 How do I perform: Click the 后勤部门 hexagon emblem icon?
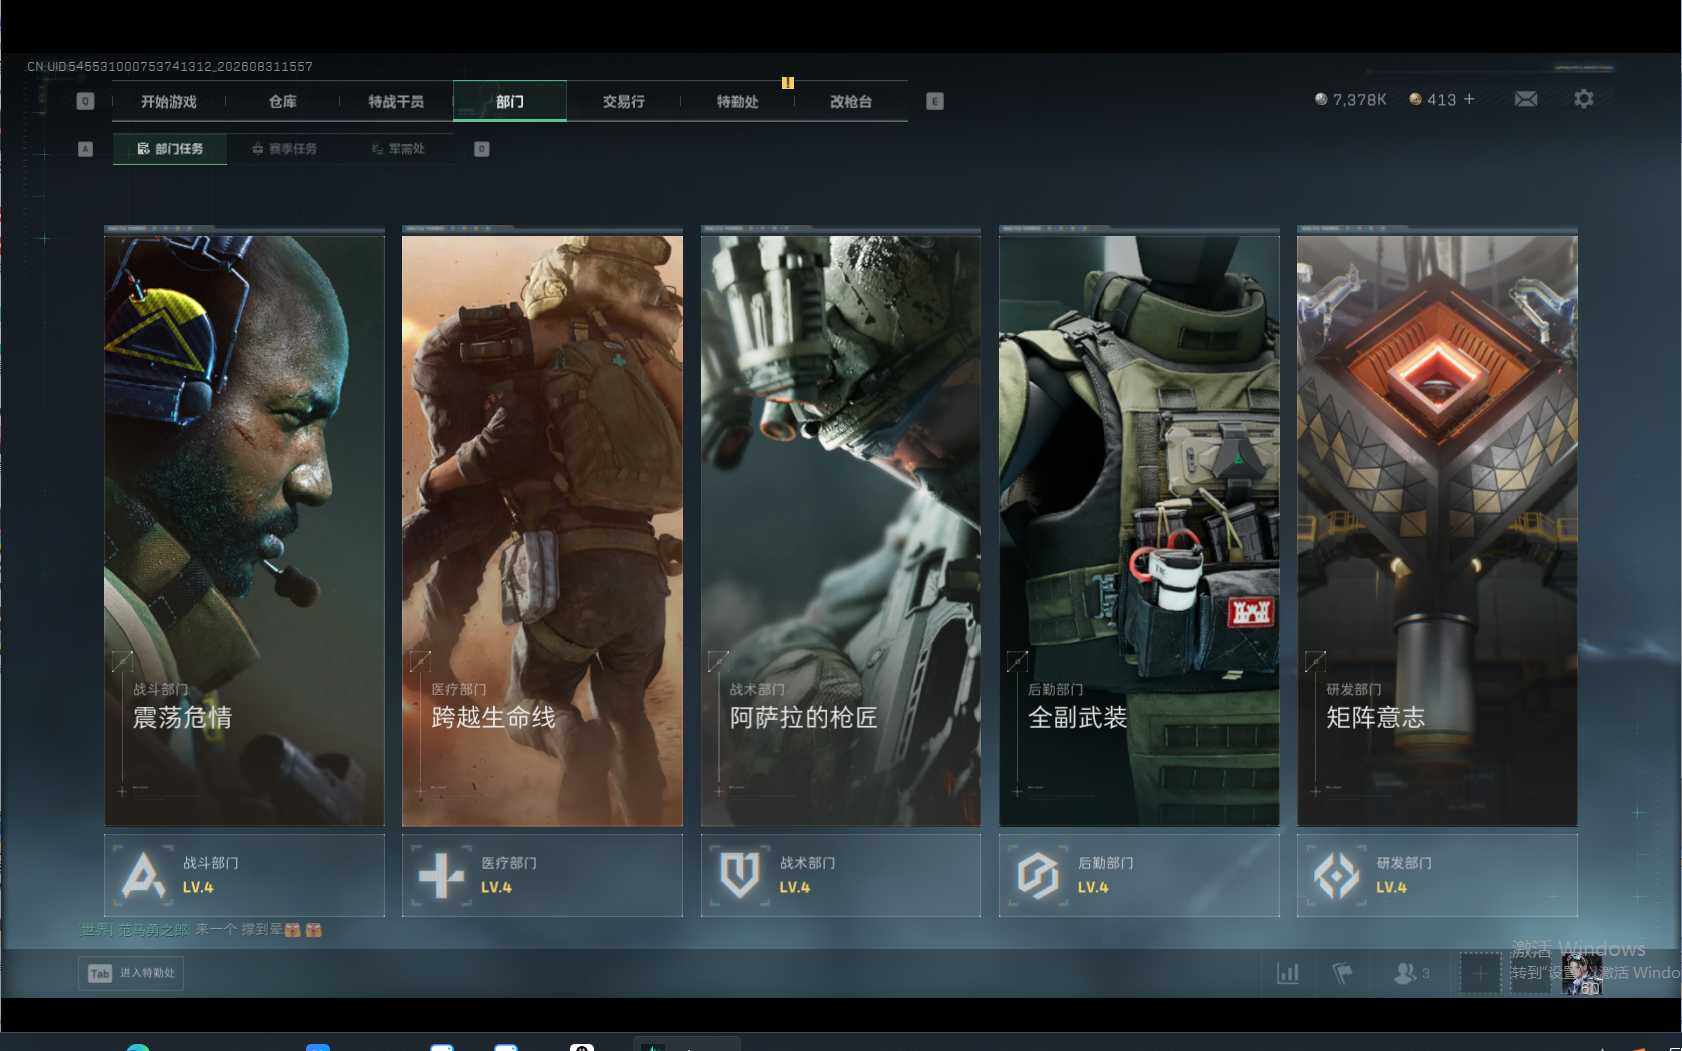pyautogui.click(x=1038, y=875)
